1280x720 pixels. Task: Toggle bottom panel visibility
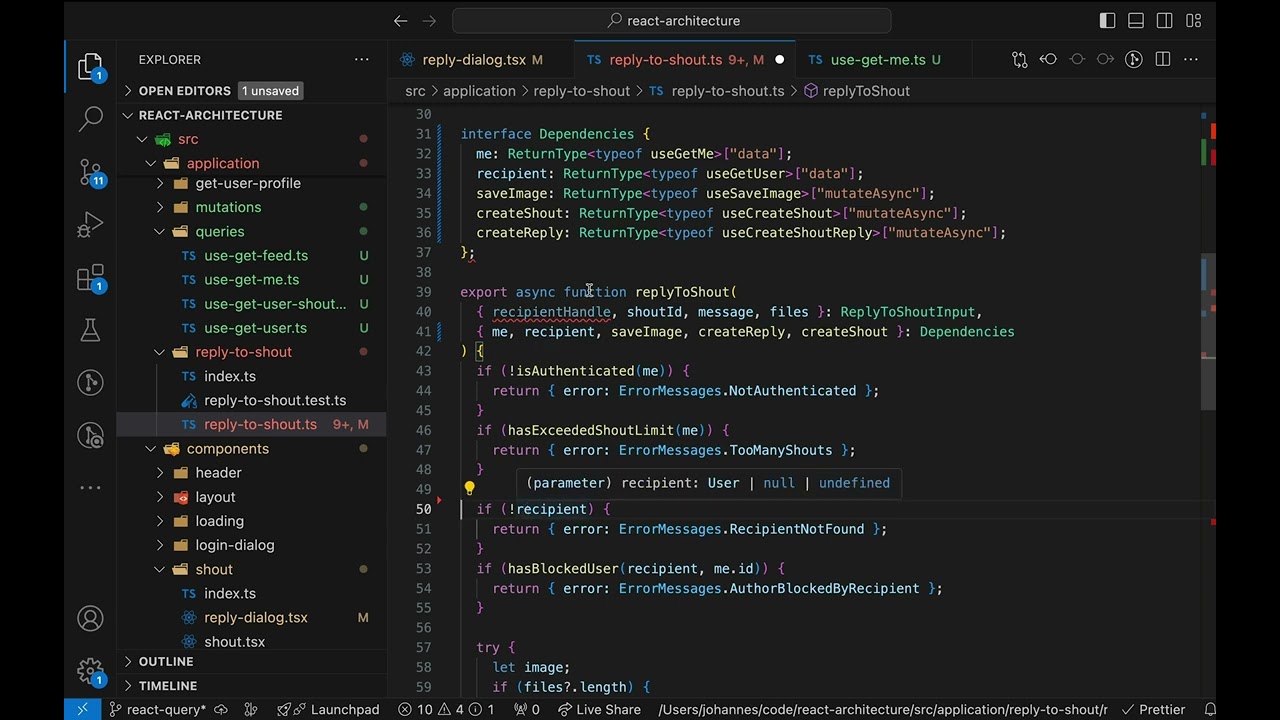pyautogui.click(x=1136, y=20)
